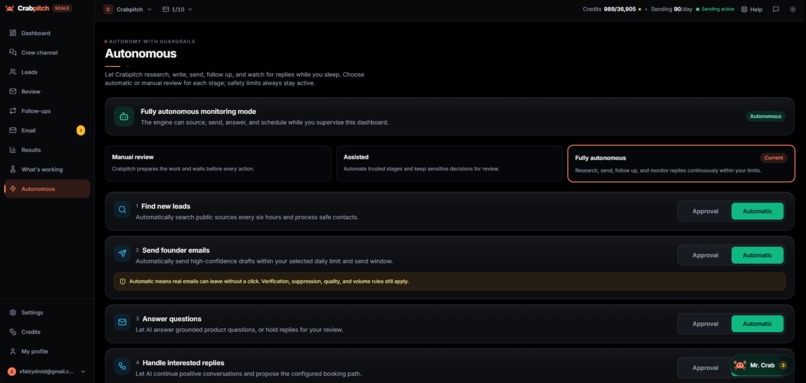Set Send founder emails to Approval

pos(705,256)
